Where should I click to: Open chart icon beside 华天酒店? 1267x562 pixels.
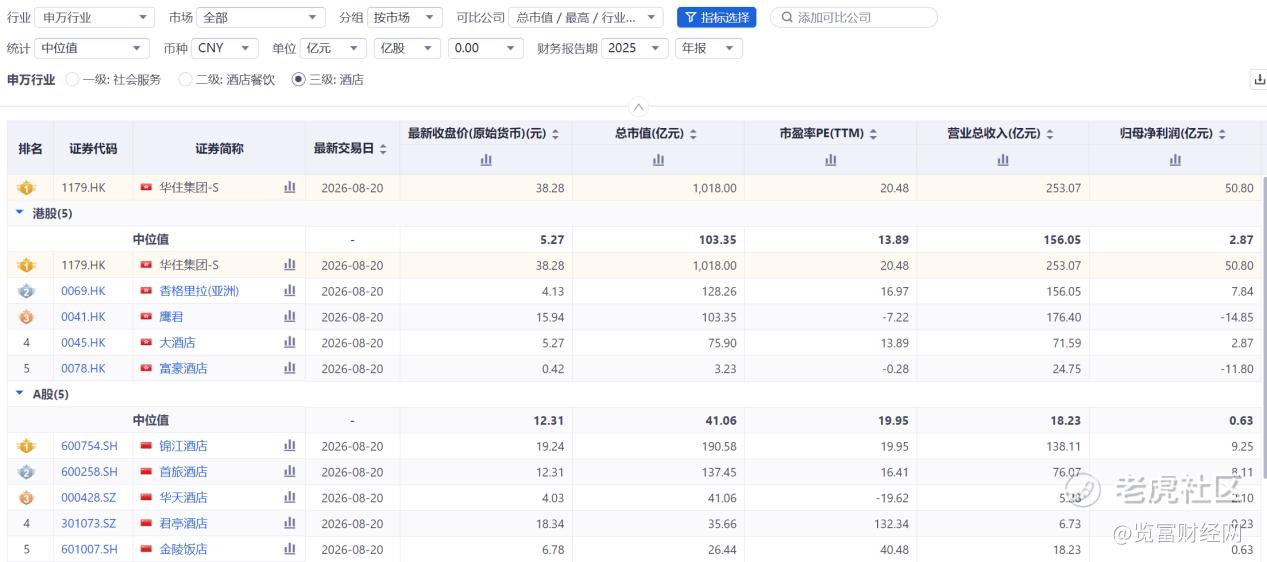[x=290, y=498]
